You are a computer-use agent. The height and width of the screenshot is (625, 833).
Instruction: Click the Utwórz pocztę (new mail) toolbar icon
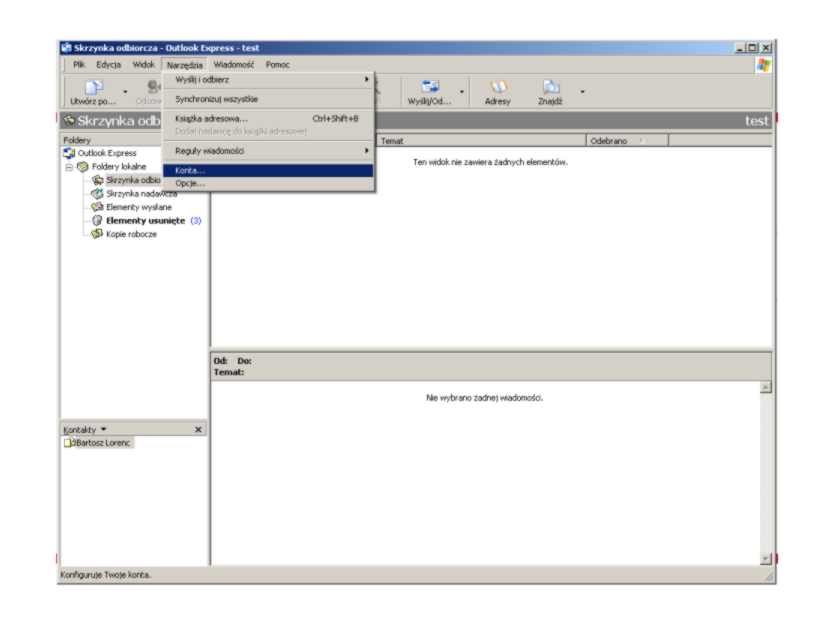92,88
